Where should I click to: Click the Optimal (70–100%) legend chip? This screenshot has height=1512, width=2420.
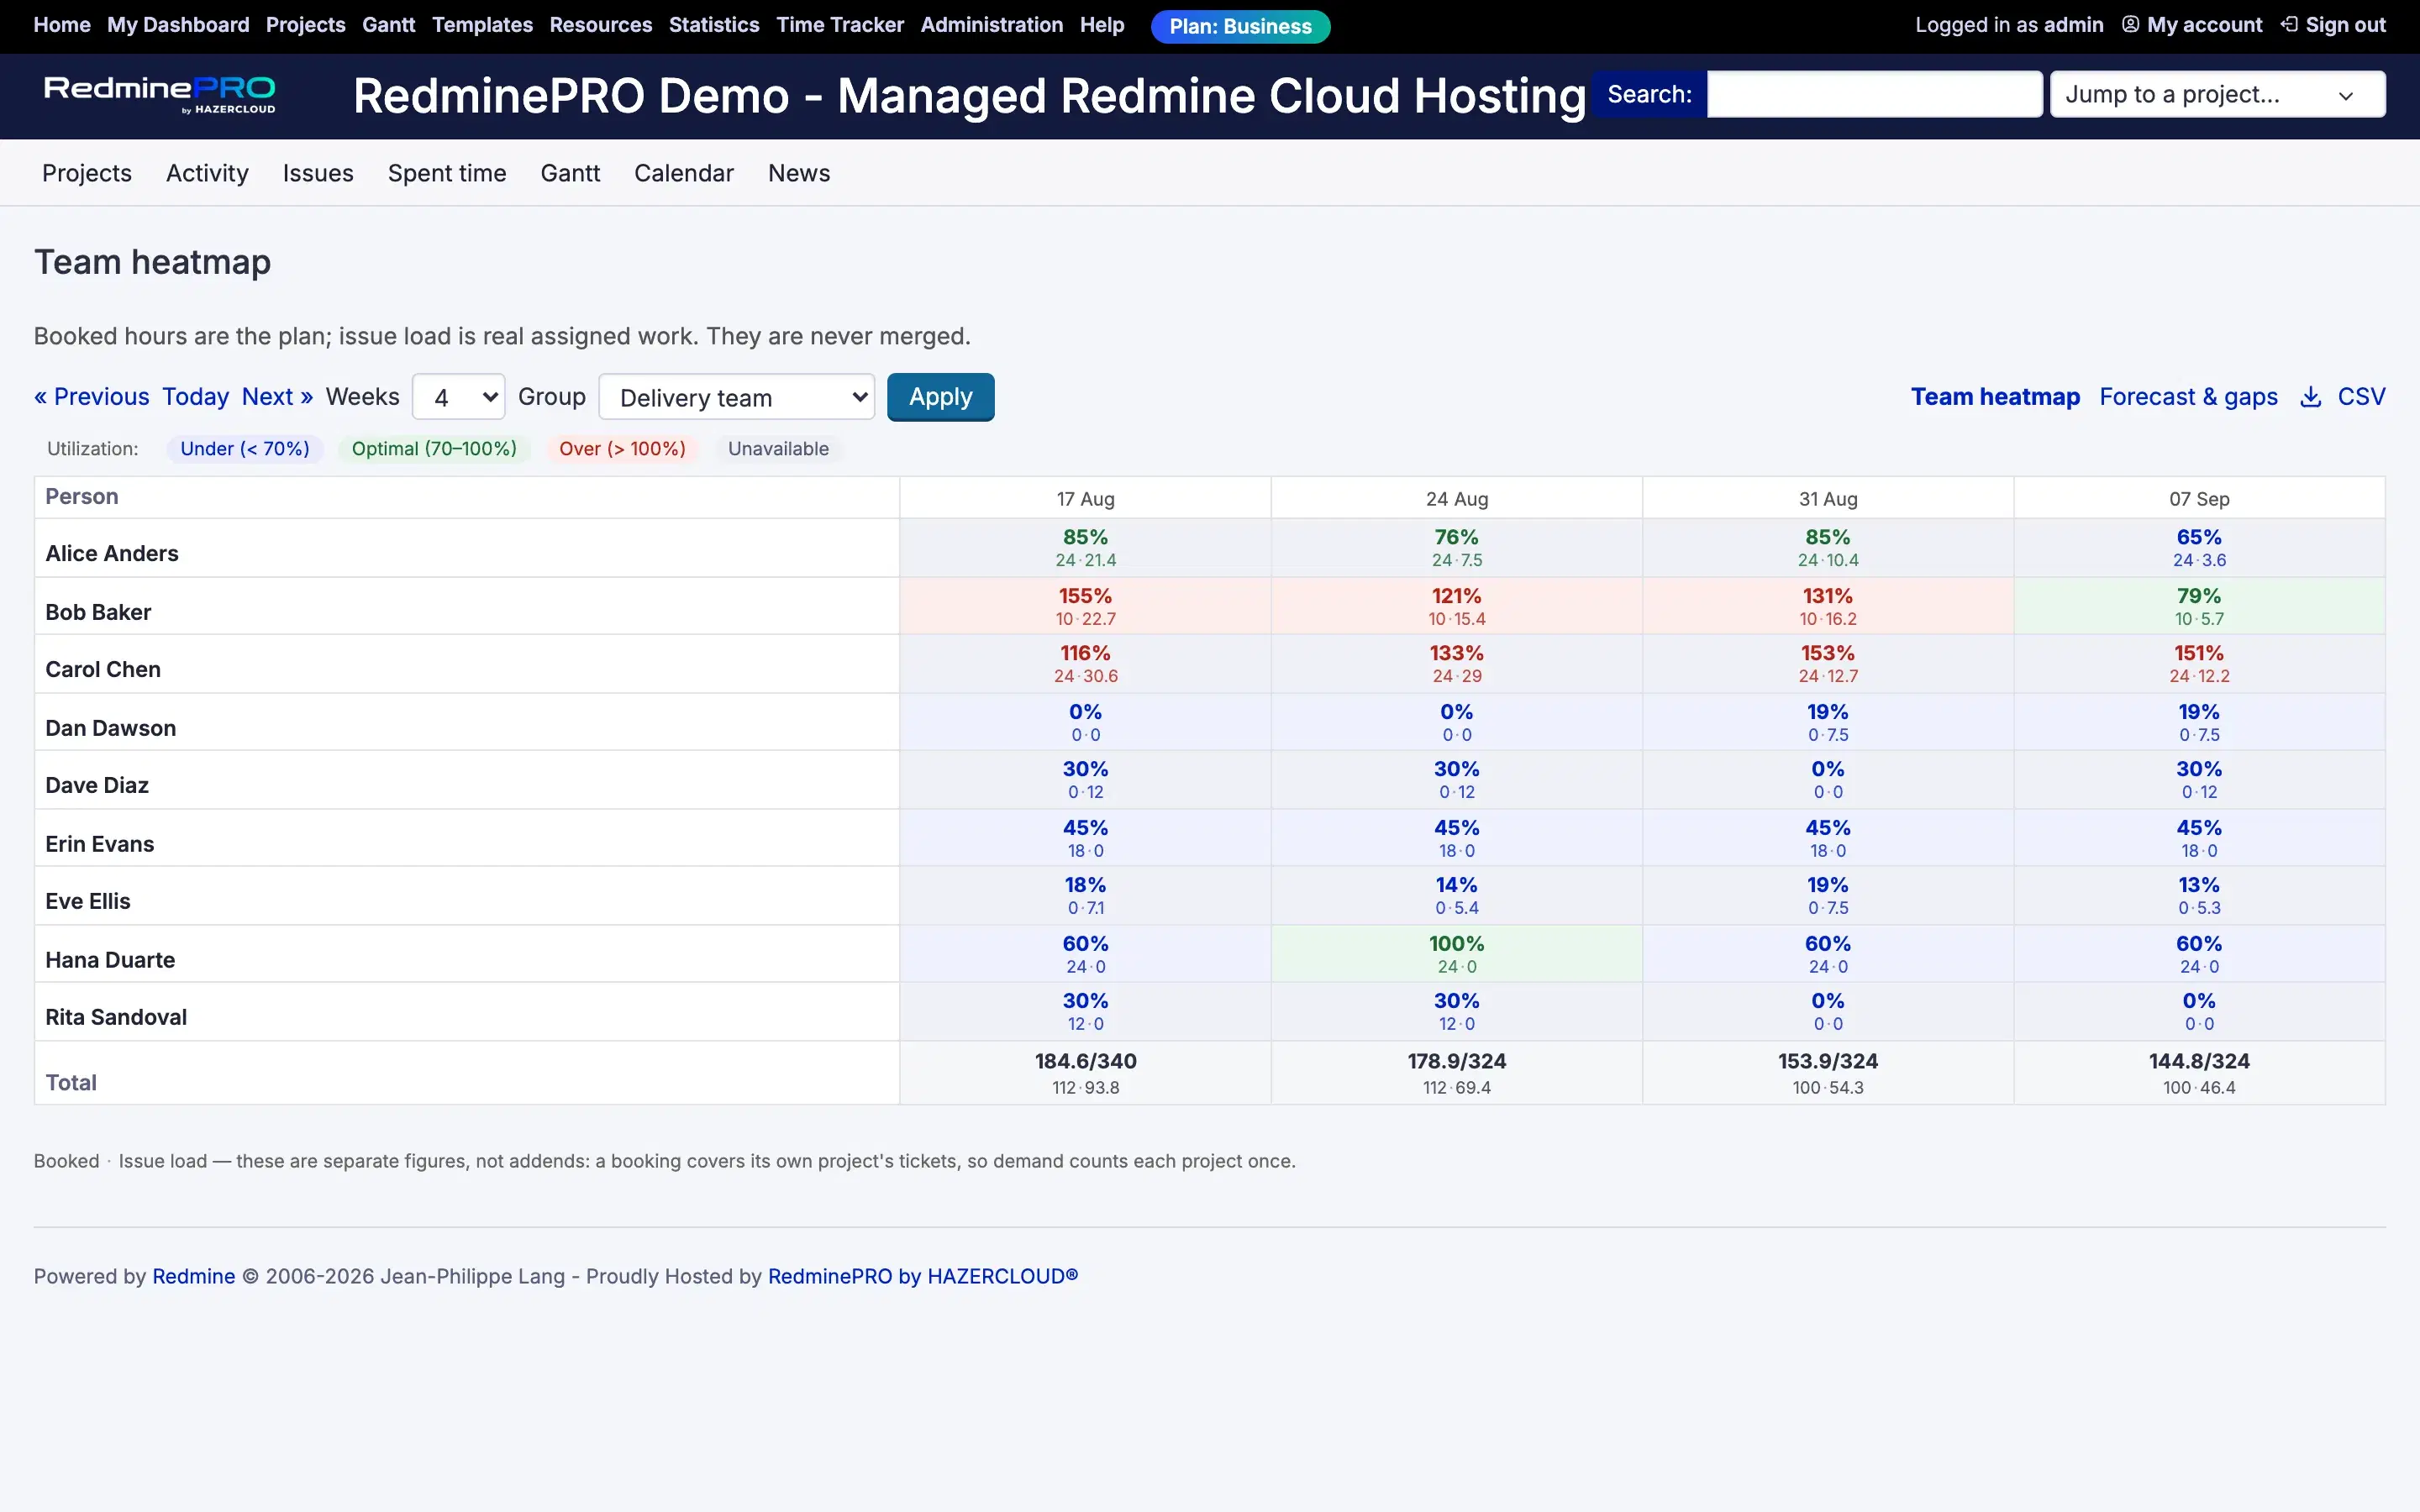[434, 449]
